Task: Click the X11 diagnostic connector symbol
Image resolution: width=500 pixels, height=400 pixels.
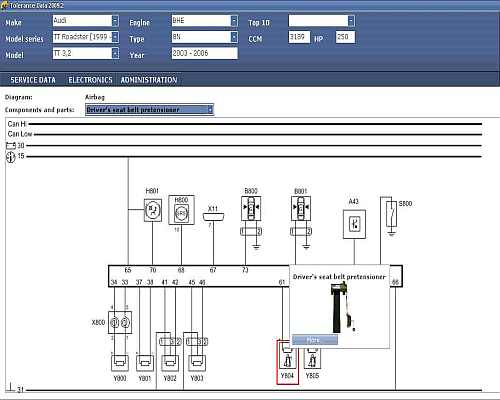Action: pos(213,217)
